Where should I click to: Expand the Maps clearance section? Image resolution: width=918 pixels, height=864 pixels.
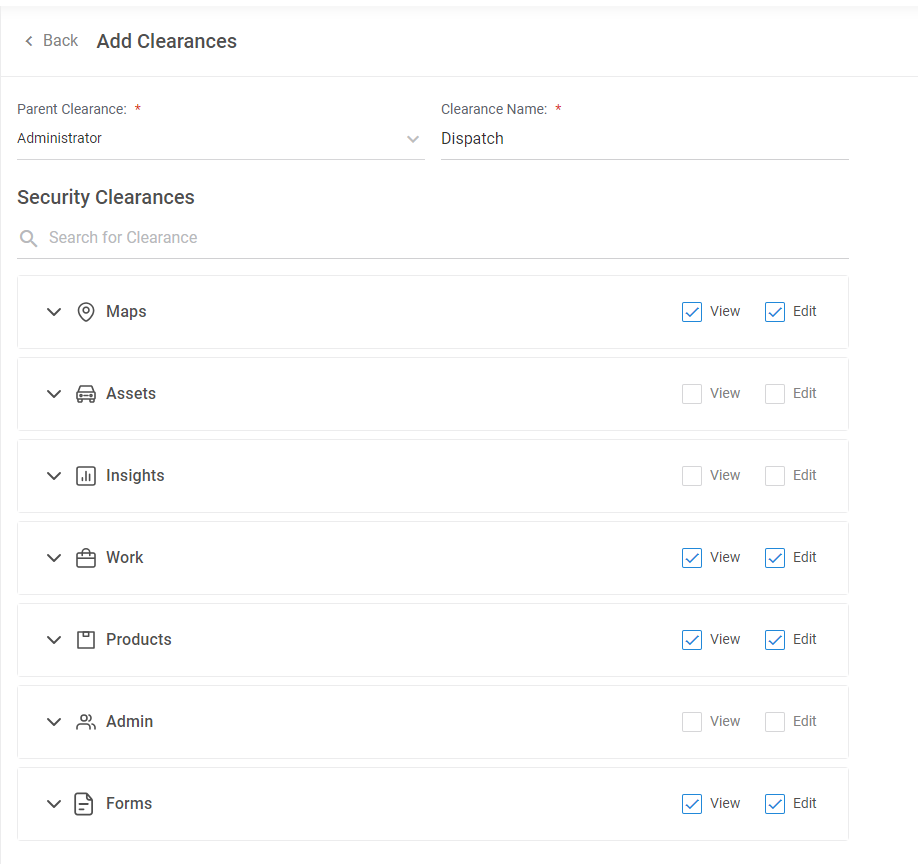54,312
